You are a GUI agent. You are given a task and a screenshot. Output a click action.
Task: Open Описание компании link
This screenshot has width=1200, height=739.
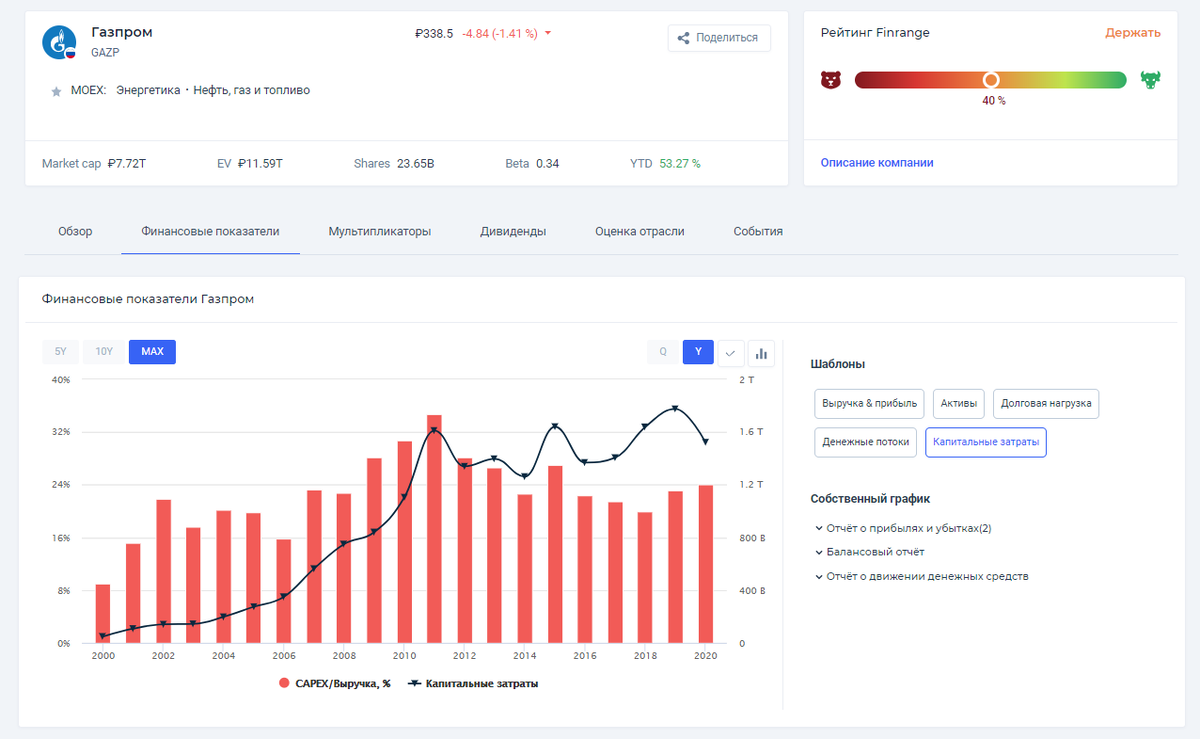pos(877,162)
